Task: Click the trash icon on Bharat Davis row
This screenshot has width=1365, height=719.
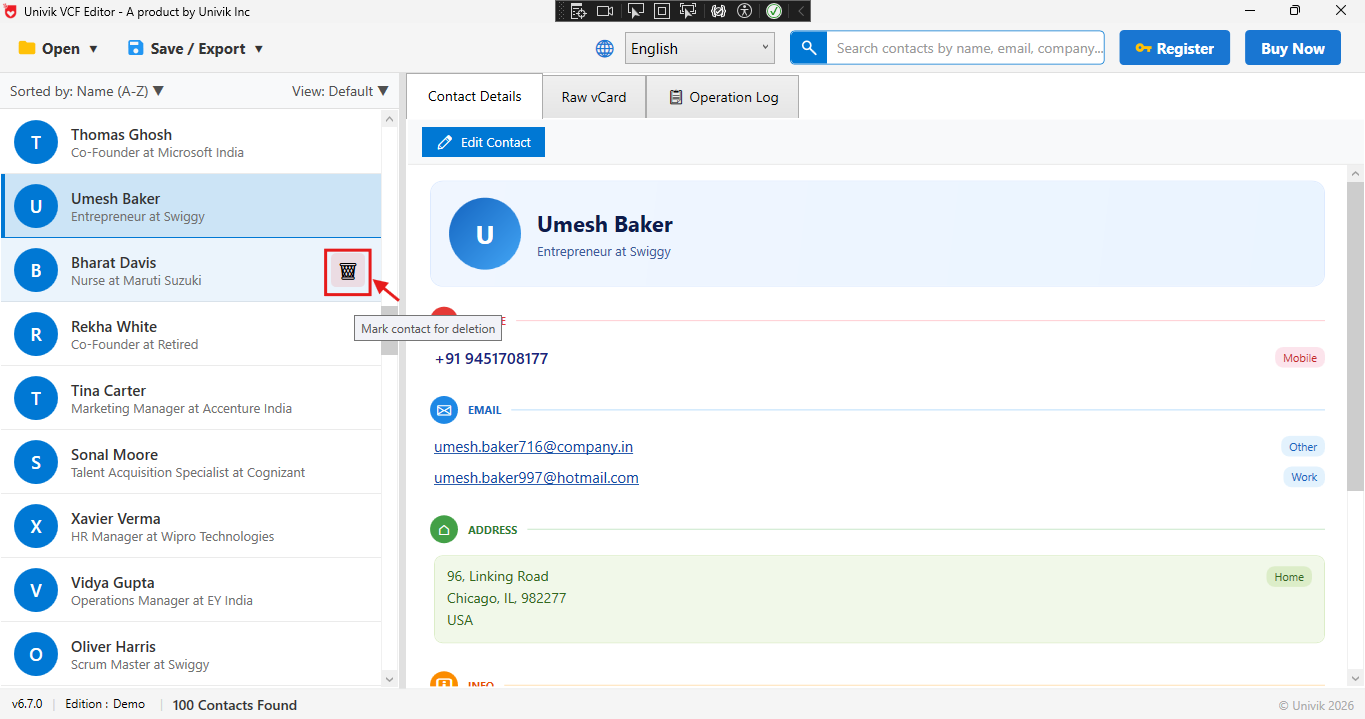Action: click(348, 271)
